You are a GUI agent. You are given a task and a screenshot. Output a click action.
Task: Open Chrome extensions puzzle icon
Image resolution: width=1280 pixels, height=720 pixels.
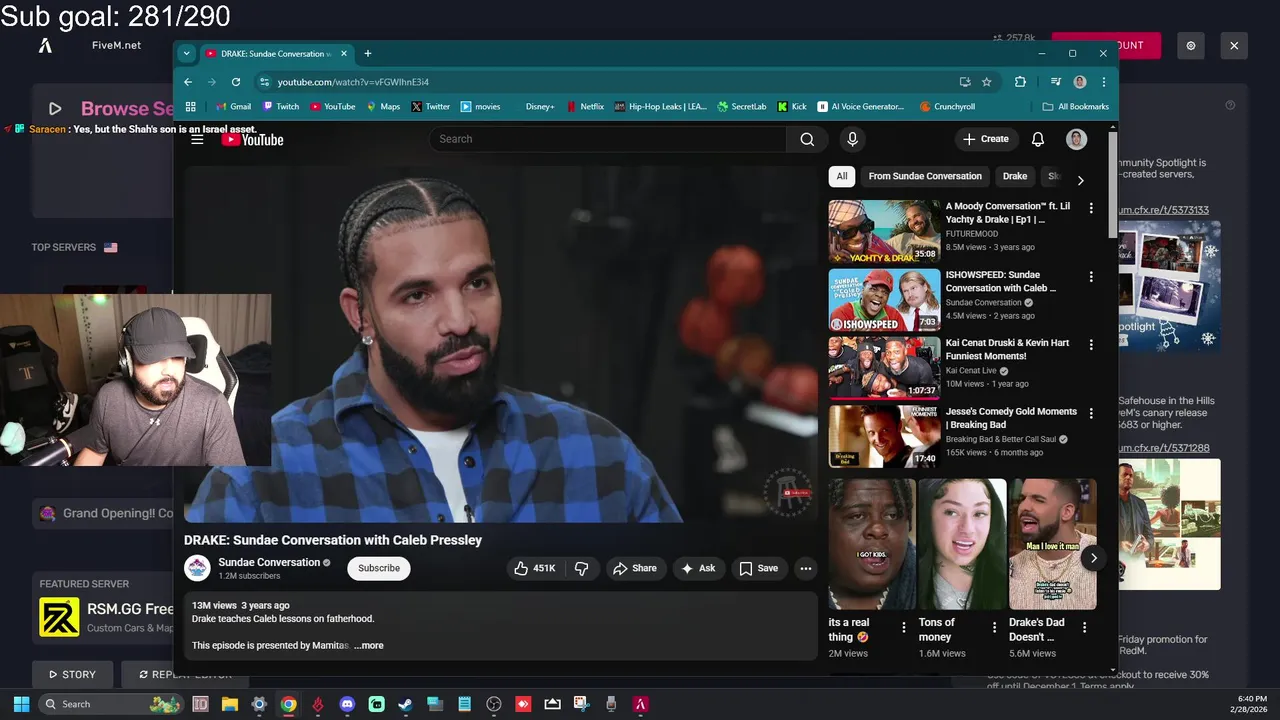(1020, 82)
